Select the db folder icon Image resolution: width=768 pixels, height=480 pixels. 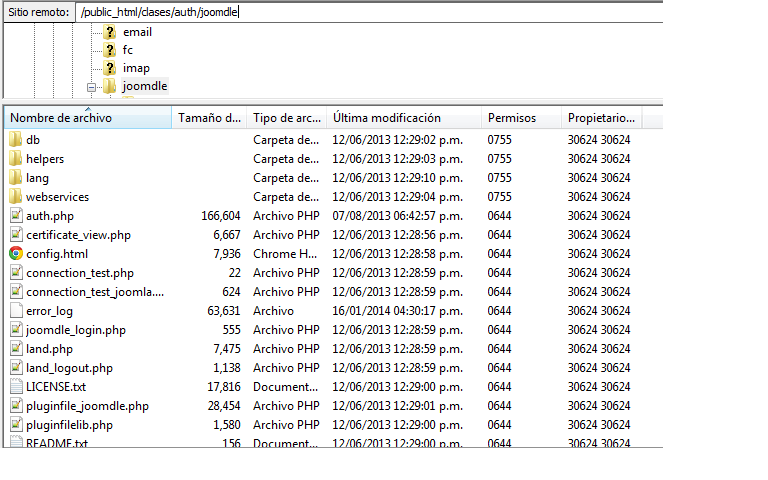point(16,140)
